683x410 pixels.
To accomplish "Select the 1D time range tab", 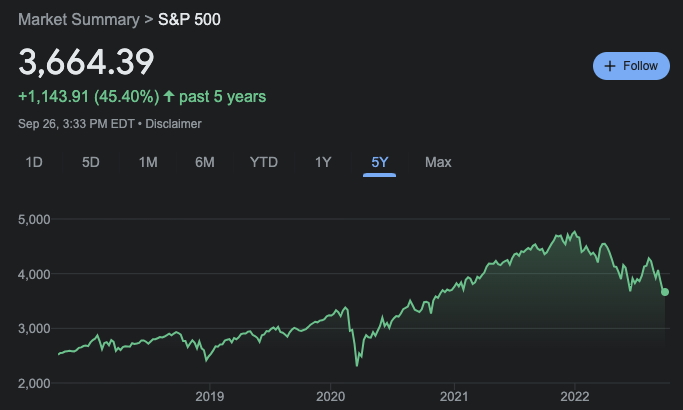I will pos(34,162).
